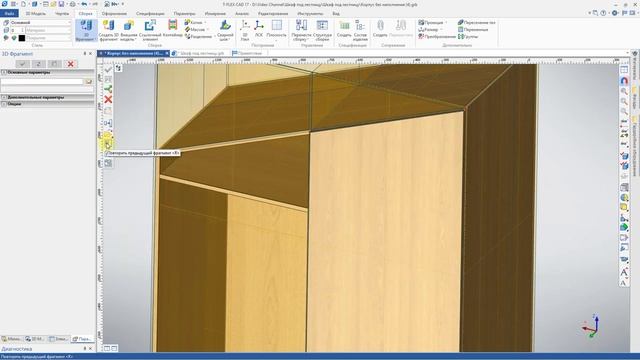Click the repeat previous fragment icon
640x360 pixels.
click(108, 144)
